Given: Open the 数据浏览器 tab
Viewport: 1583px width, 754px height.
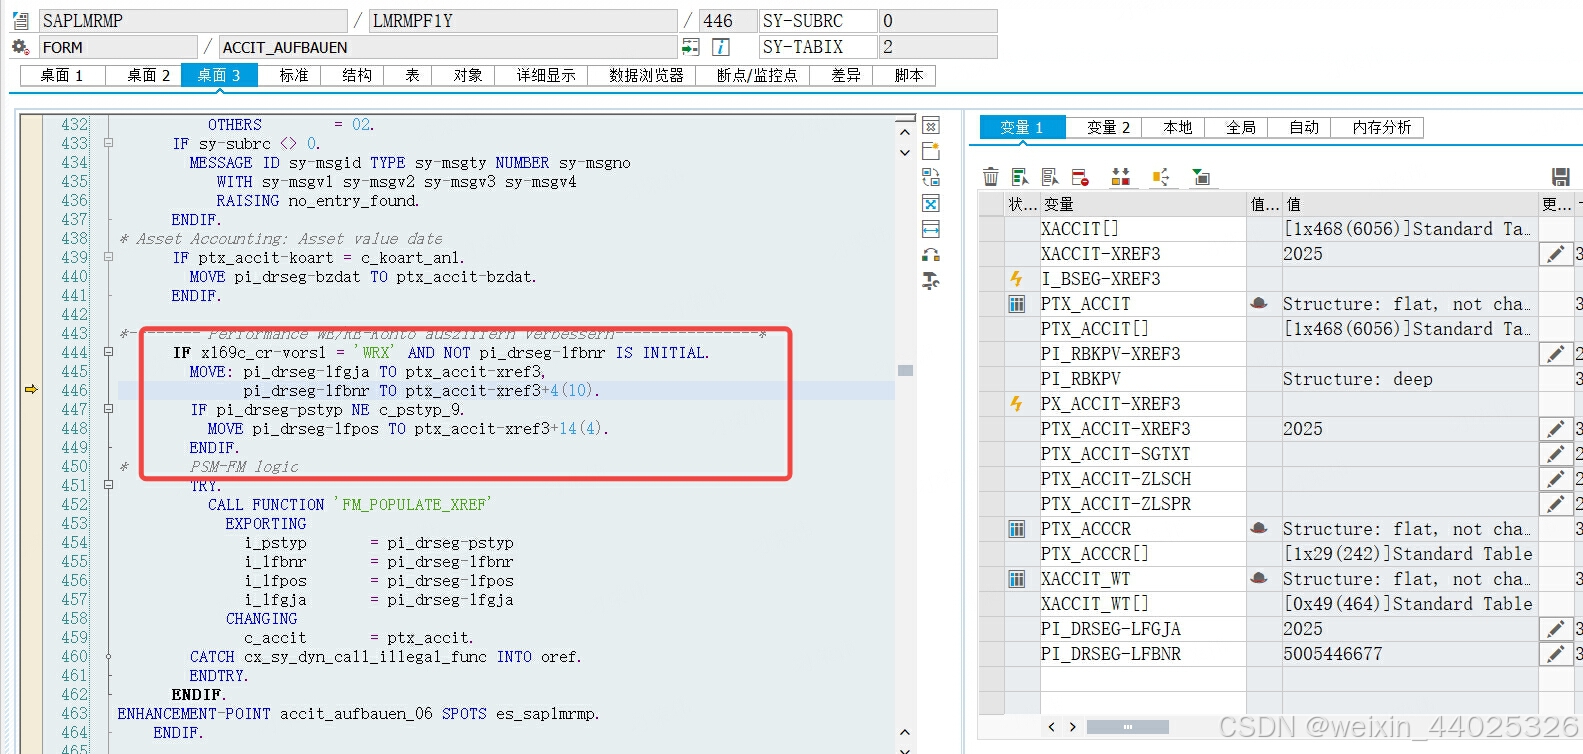Looking at the screenshot, I should tap(646, 75).
